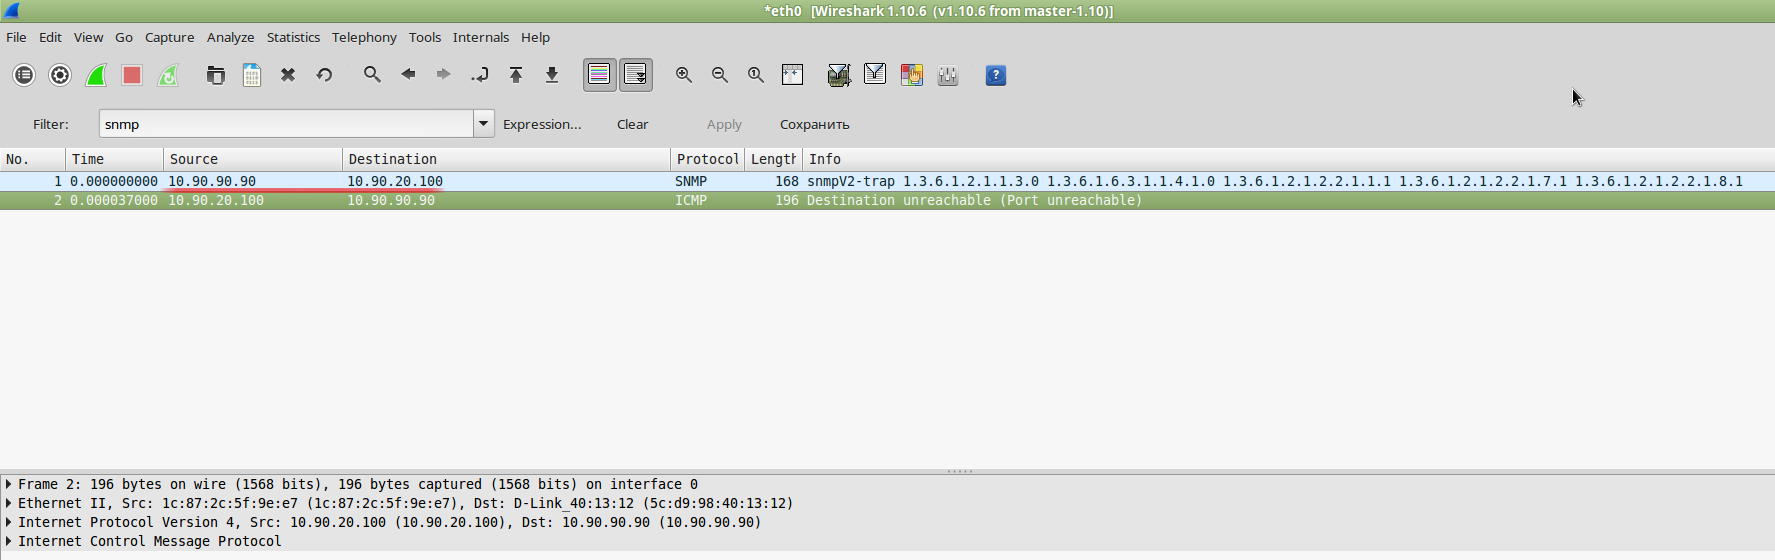Open the Tools menu
1775x560 pixels.
pos(425,37)
